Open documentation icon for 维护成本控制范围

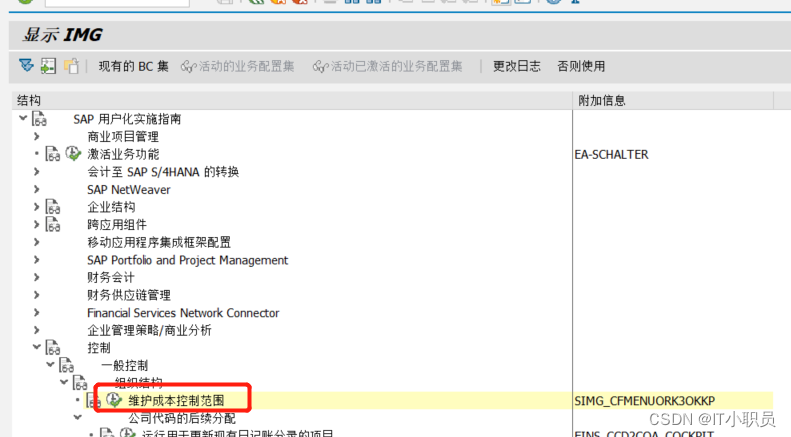click(94, 401)
